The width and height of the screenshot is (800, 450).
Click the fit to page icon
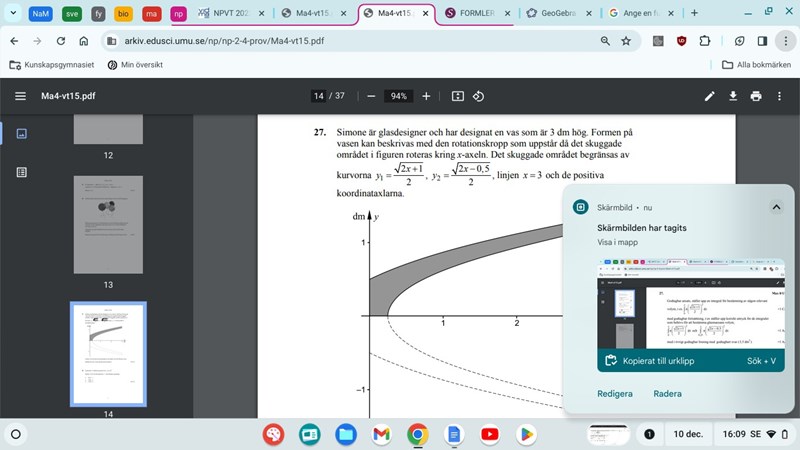coord(457,96)
